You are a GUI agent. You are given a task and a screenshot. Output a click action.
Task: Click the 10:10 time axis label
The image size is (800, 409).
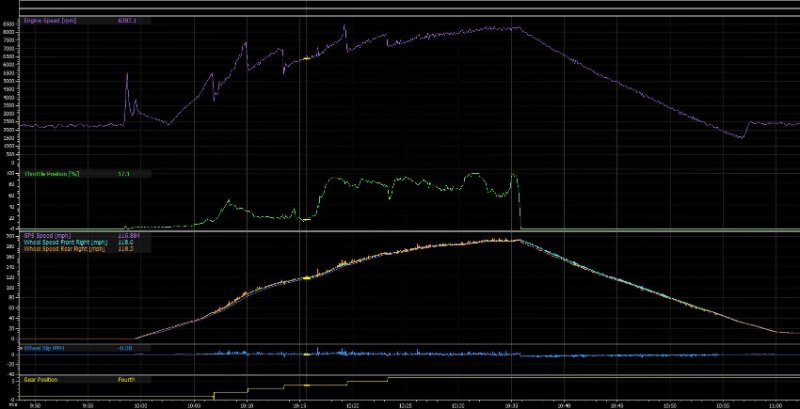tap(246, 406)
